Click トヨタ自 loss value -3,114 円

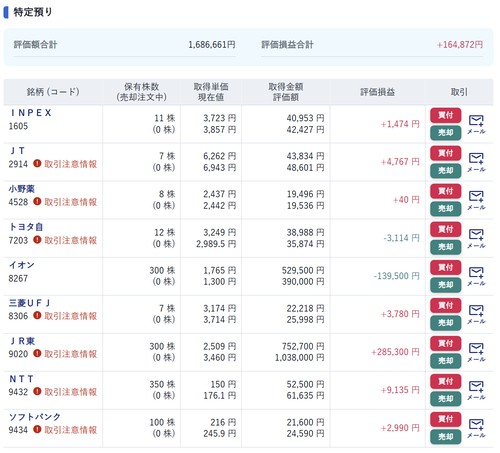coord(401,238)
